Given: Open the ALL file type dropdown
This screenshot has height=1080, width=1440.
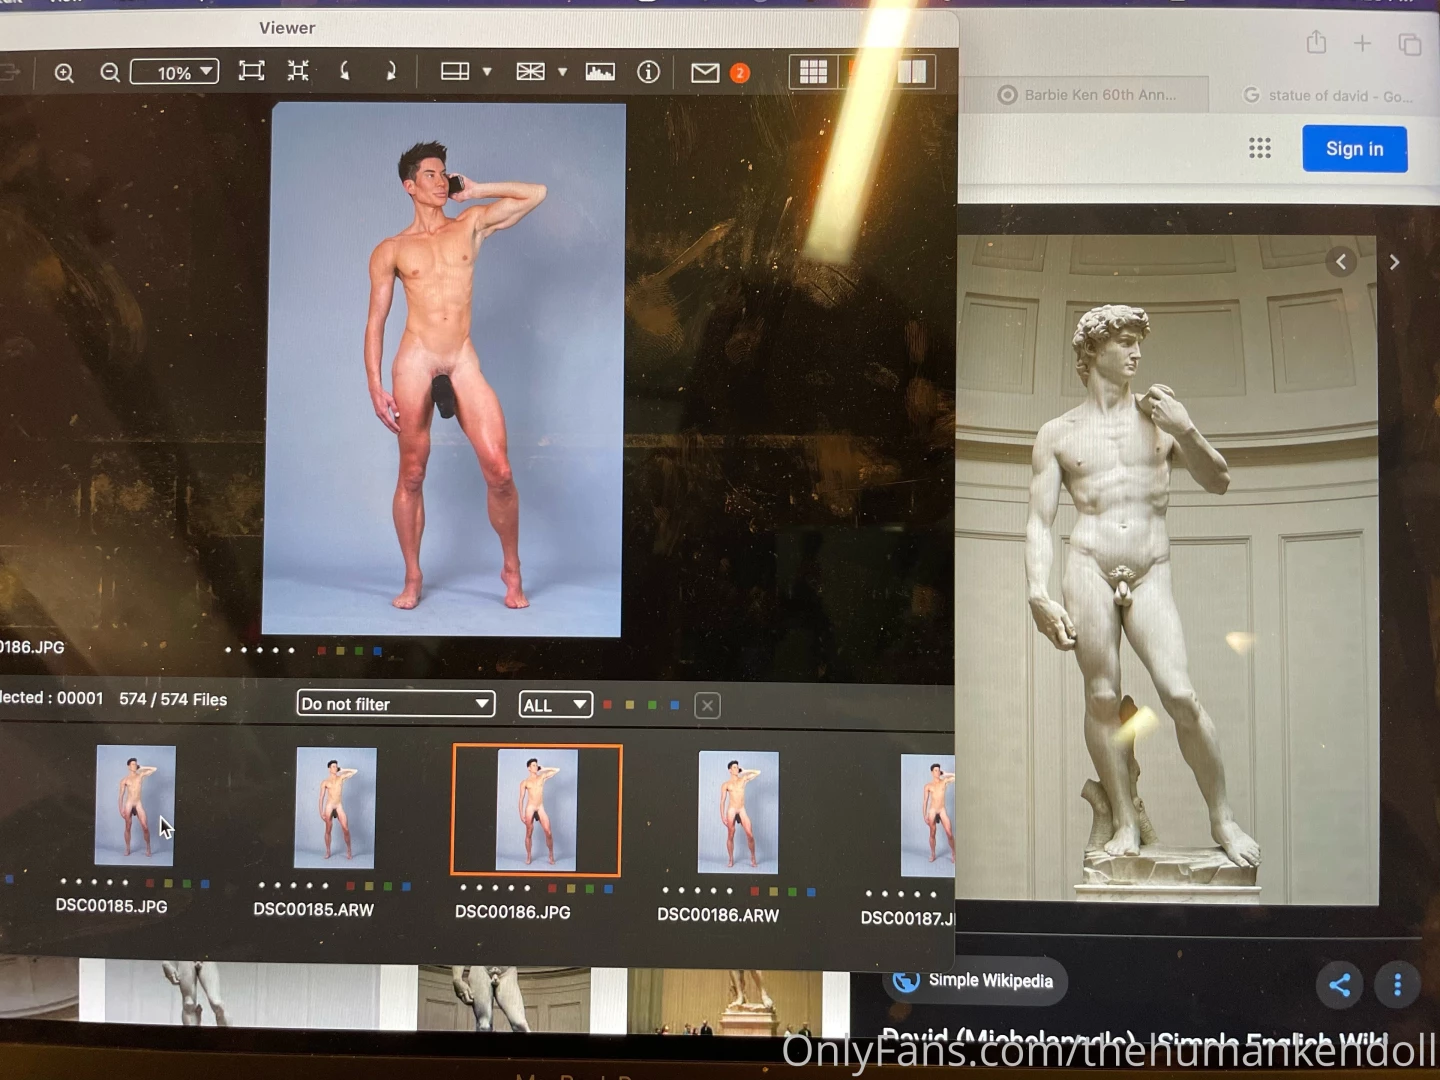Looking at the screenshot, I should [x=555, y=705].
